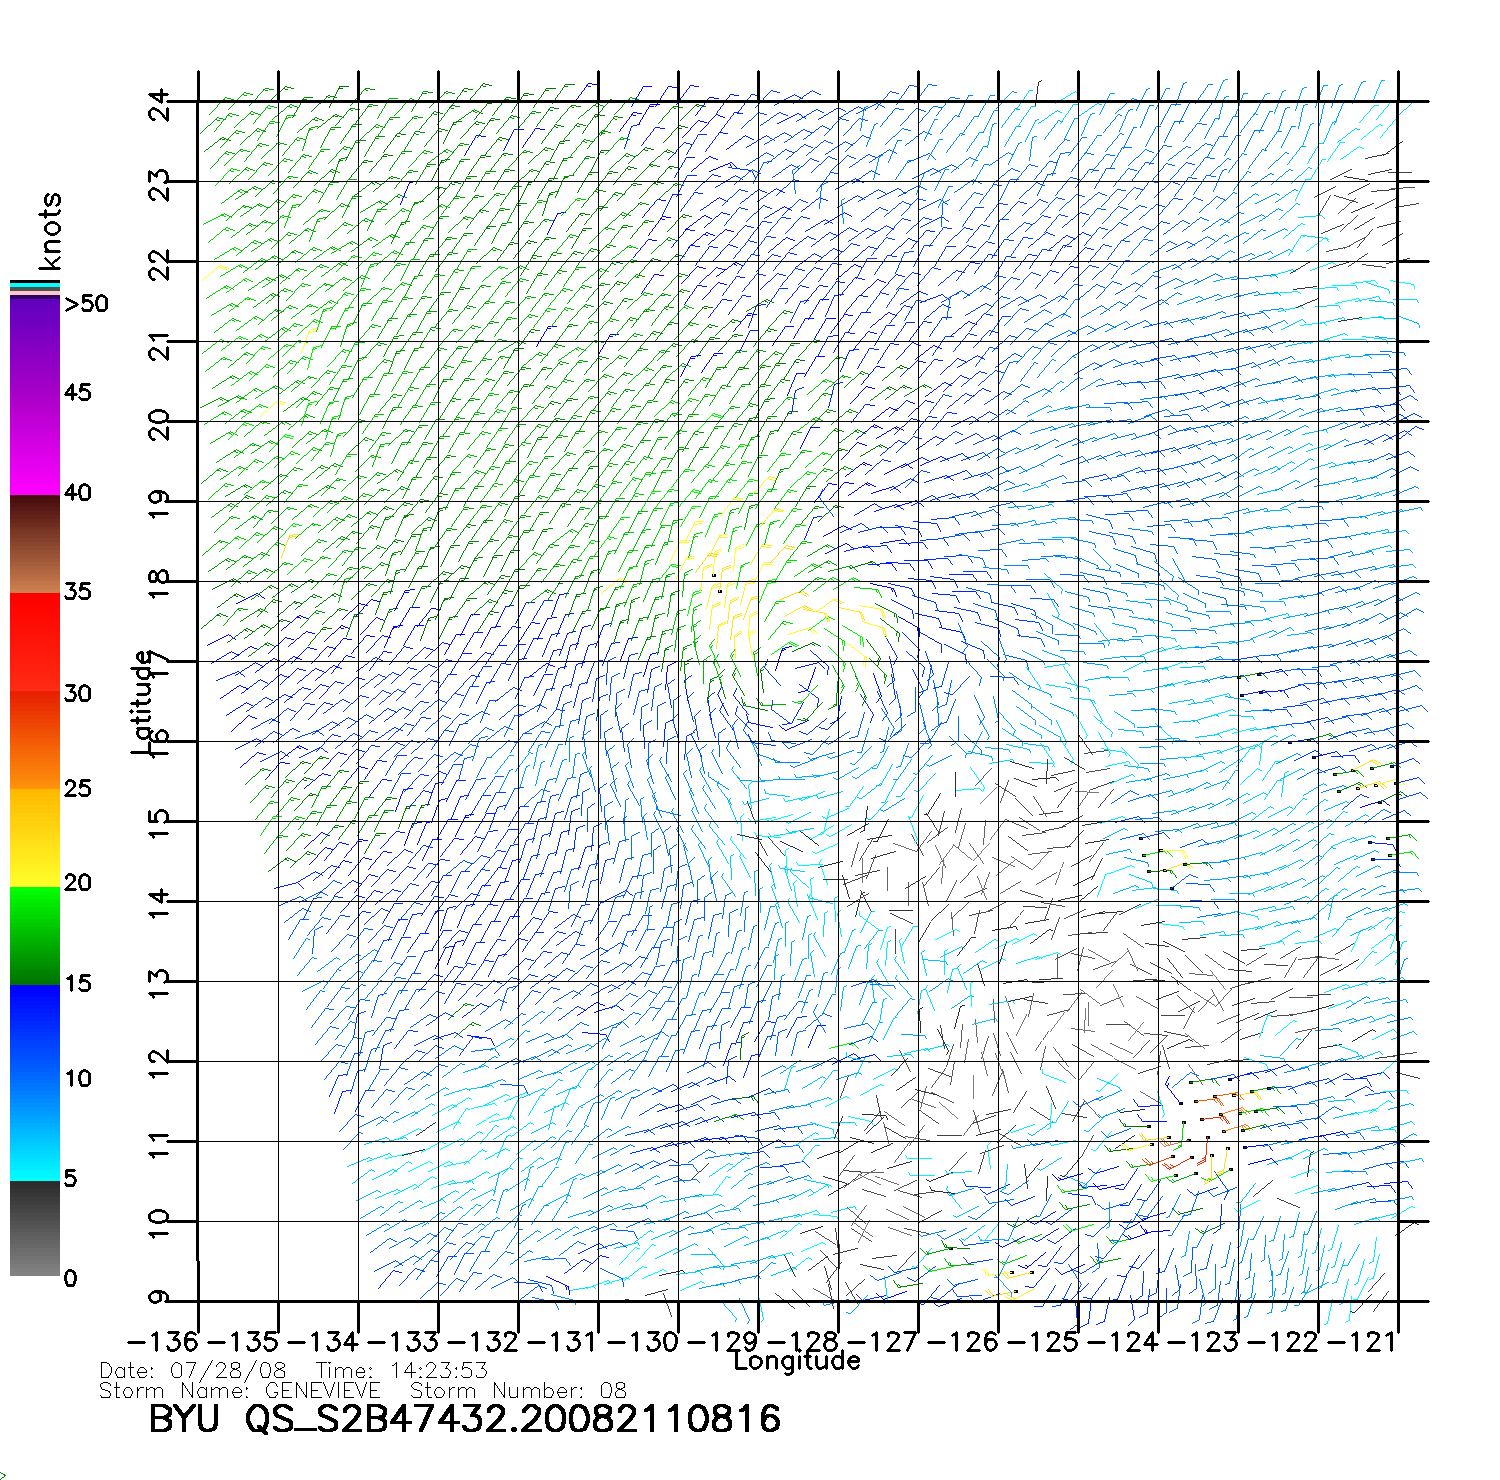Screen dimensions: 1500x1480
Task: Click the cyan 5-10 knots legend band
Action: pos(35,1130)
